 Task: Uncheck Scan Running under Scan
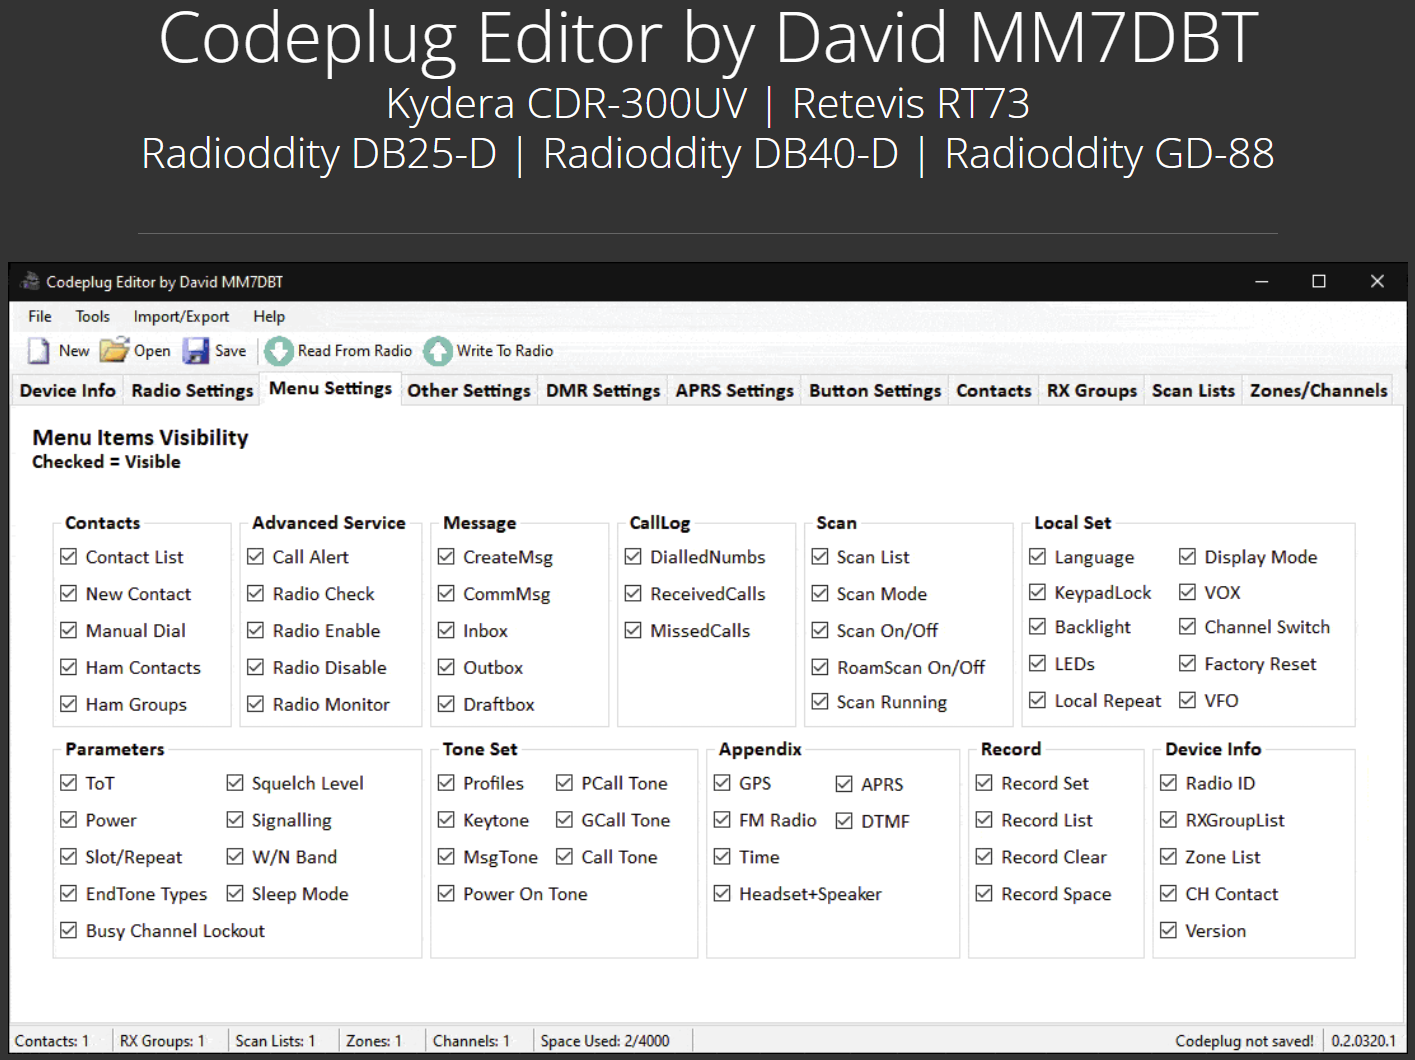pos(820,701)
